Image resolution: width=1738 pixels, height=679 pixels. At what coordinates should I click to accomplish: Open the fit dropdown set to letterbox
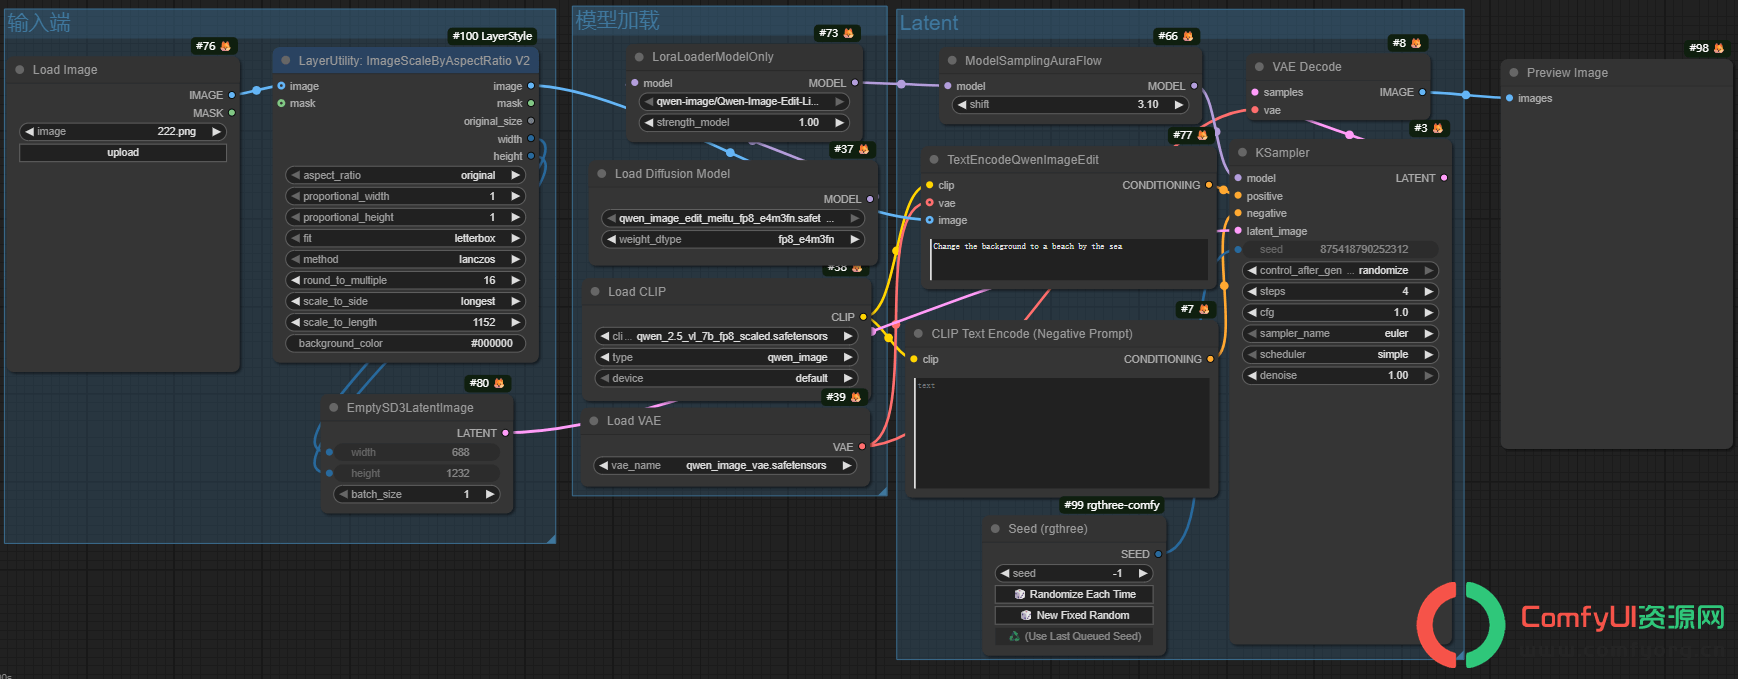tap(406, 239)
